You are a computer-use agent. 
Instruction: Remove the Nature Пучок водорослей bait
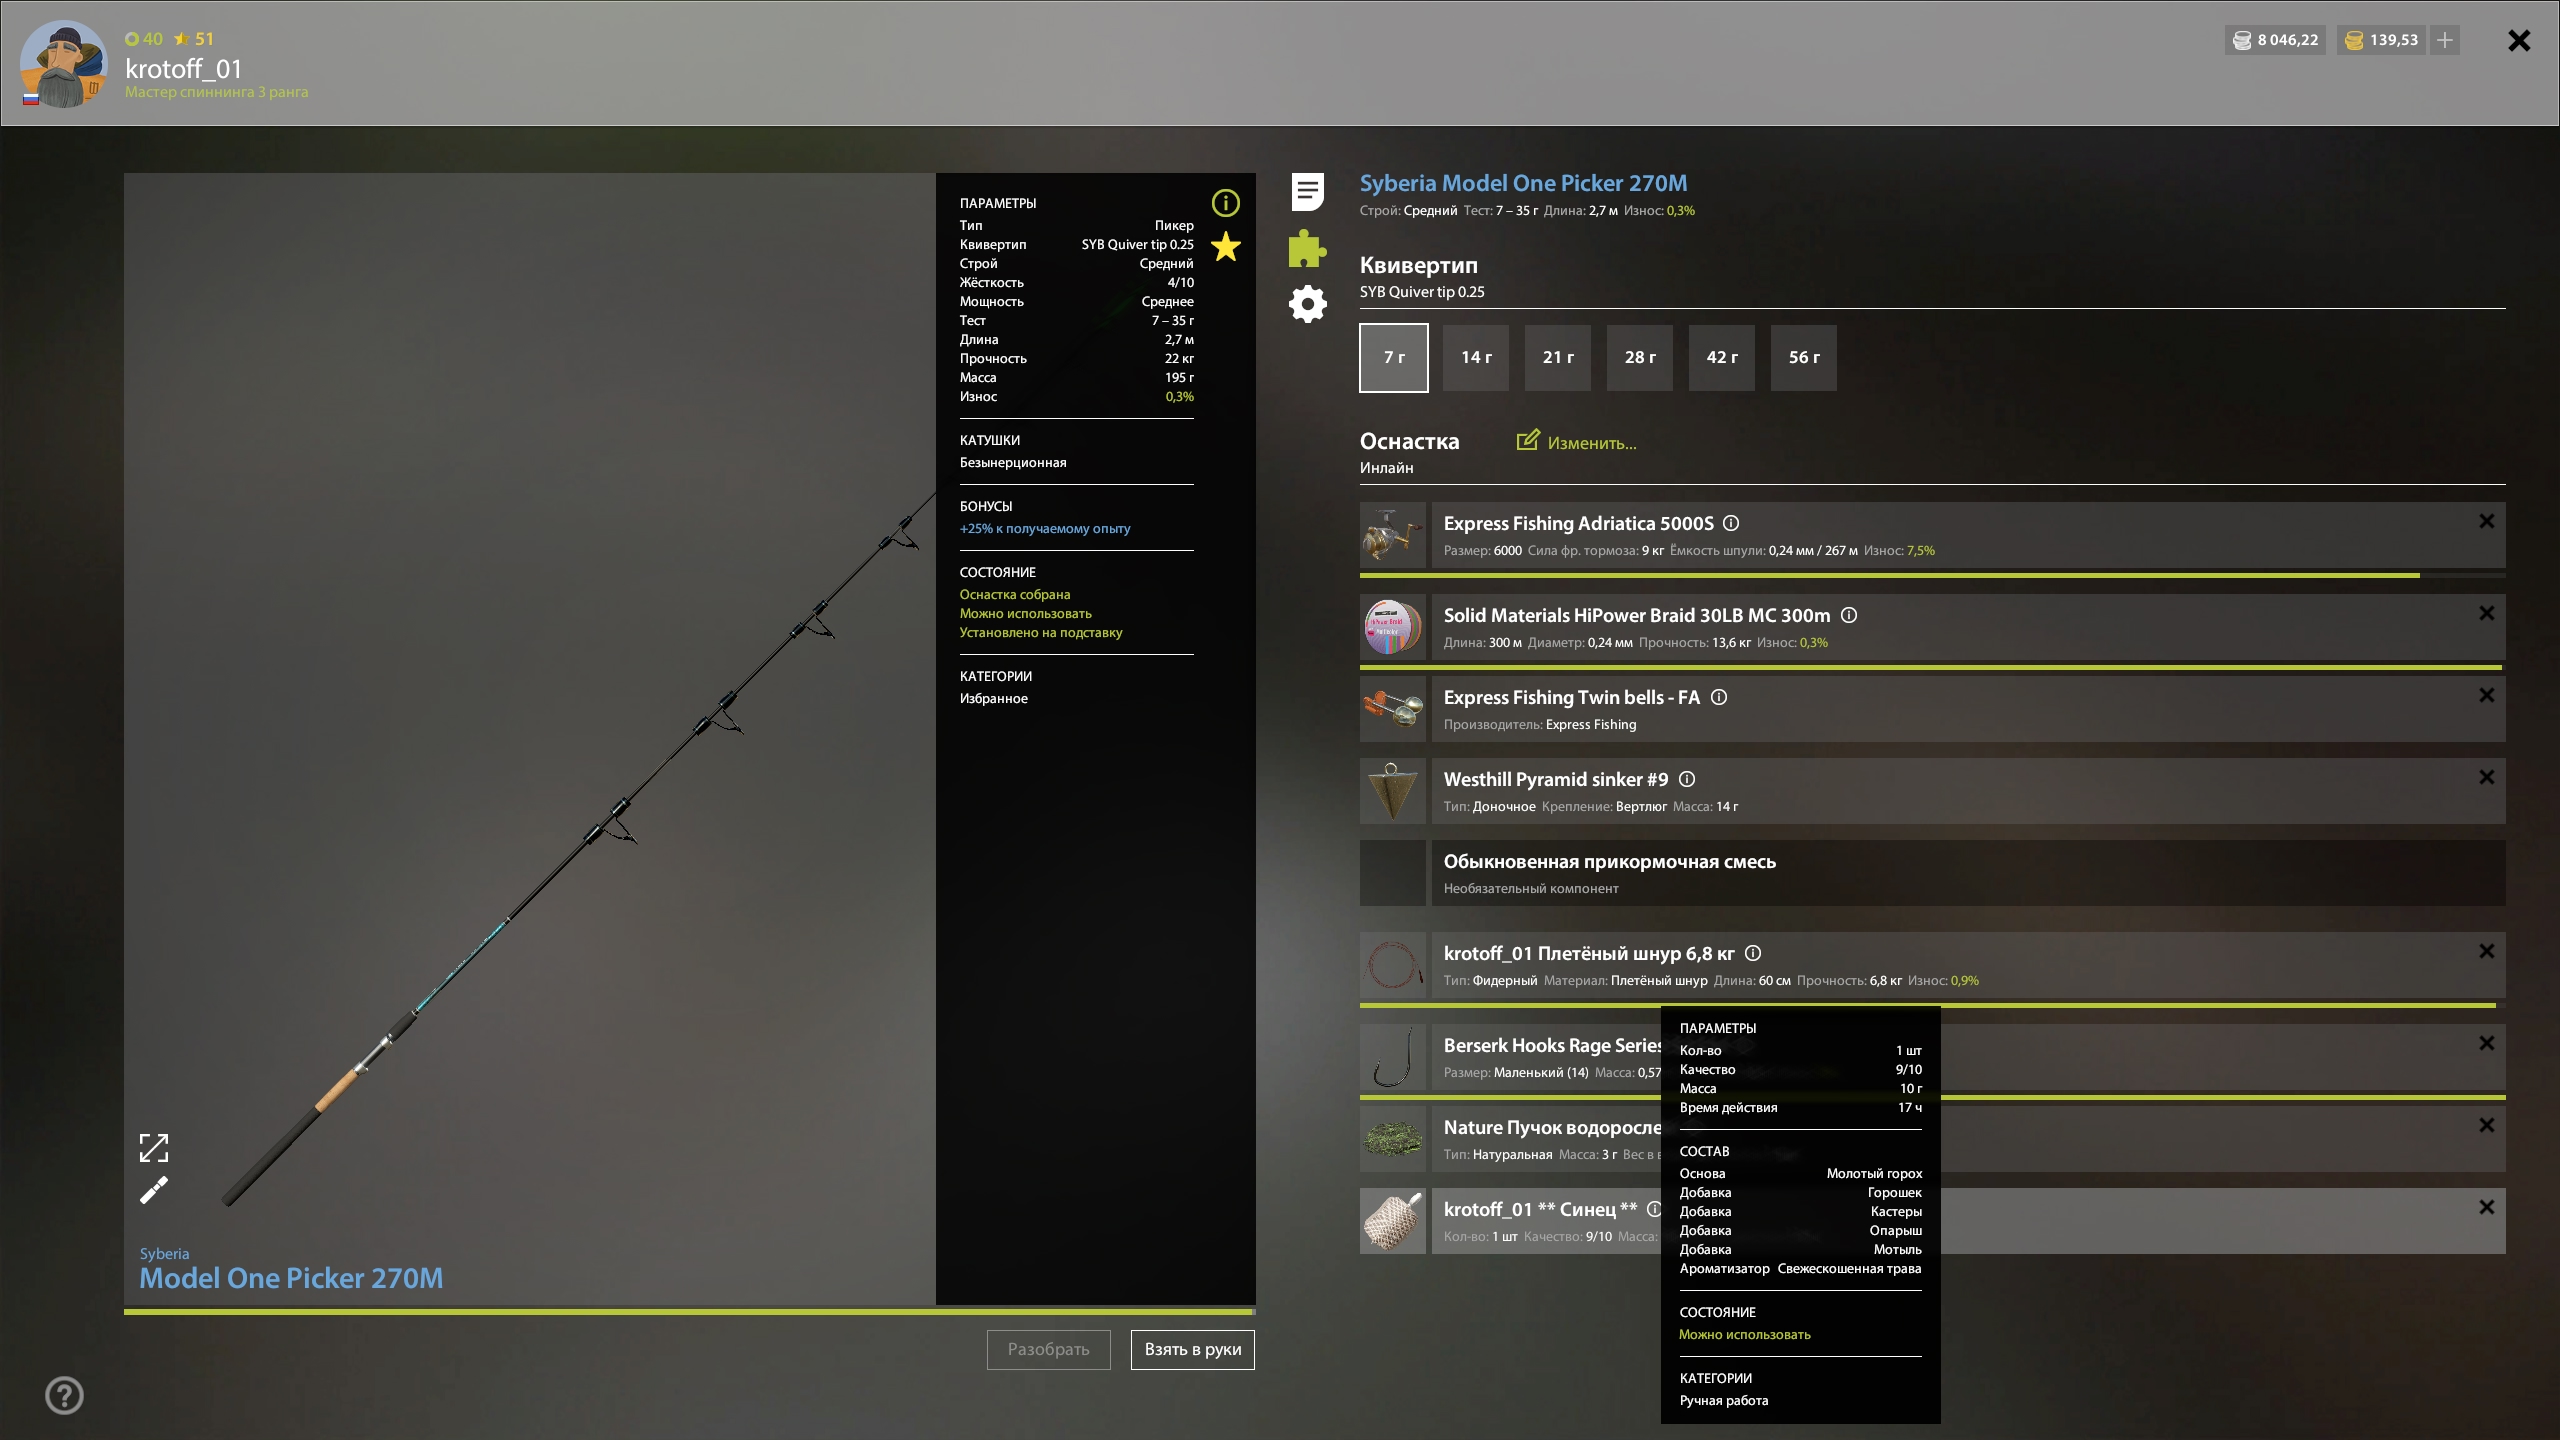click(2487, 1125)
